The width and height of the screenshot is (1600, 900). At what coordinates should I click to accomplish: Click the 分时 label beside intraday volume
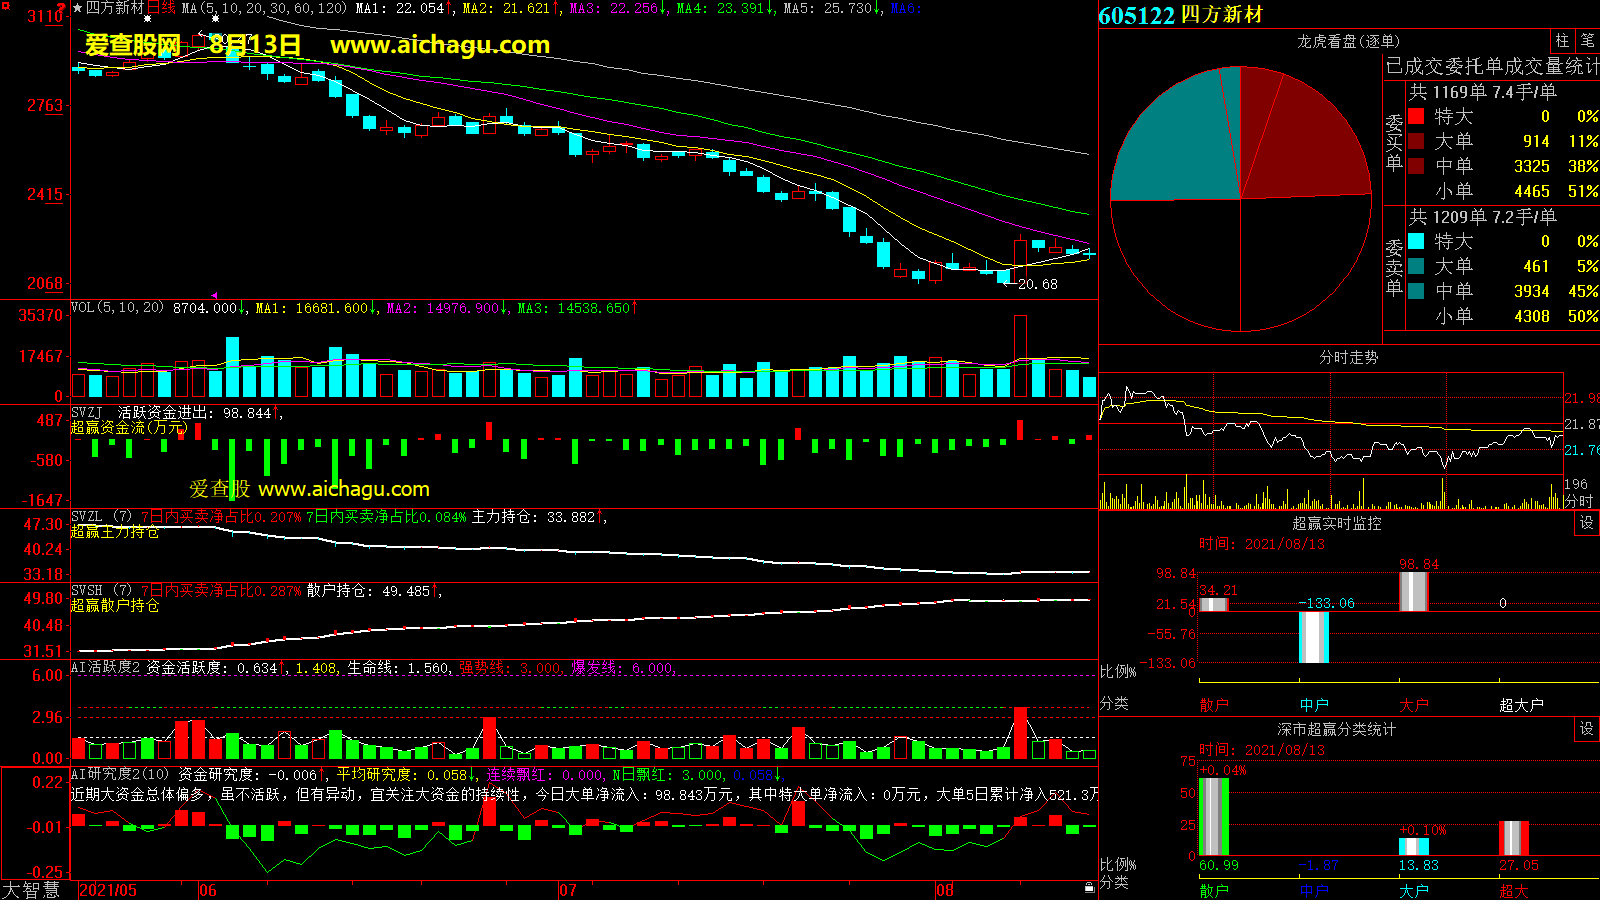pos(1578,500)
